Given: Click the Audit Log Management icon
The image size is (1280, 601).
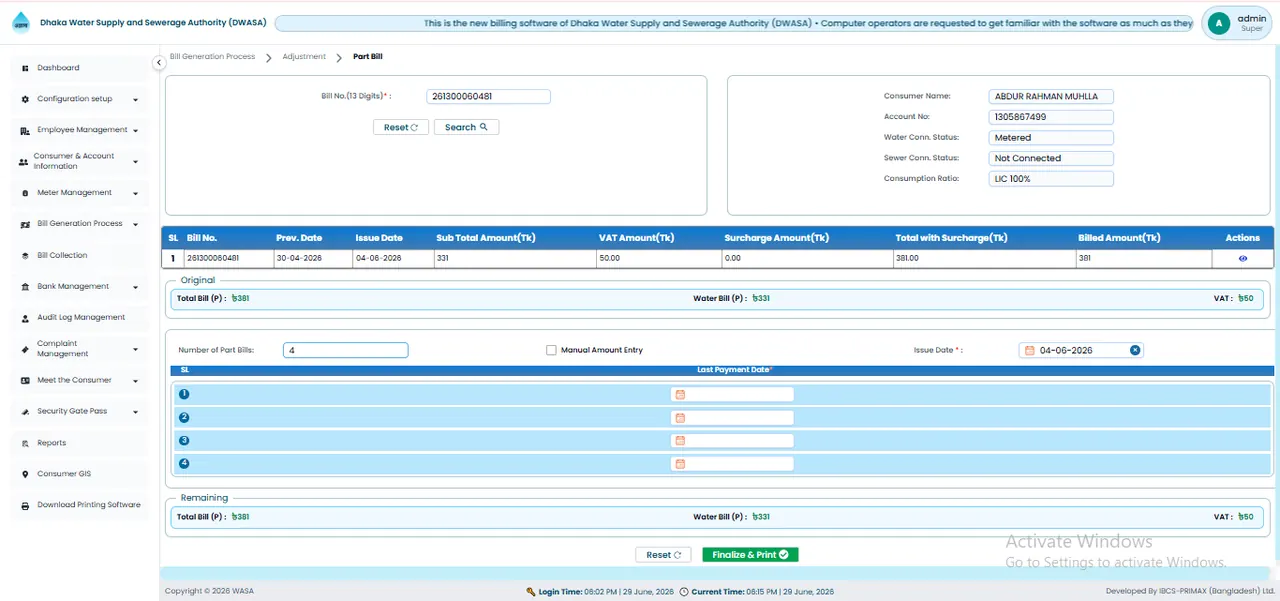Looking at the screenshot, I should point(25,318).
